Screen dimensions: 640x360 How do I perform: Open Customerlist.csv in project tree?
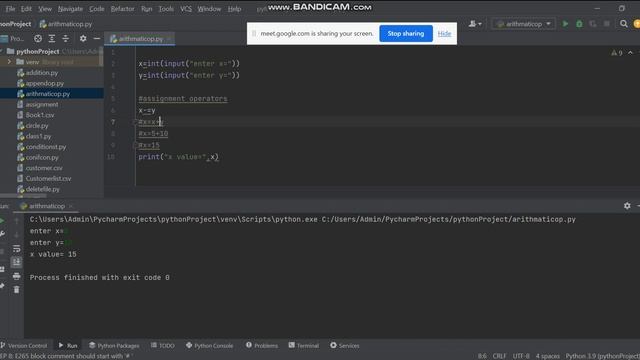point(48,179)
